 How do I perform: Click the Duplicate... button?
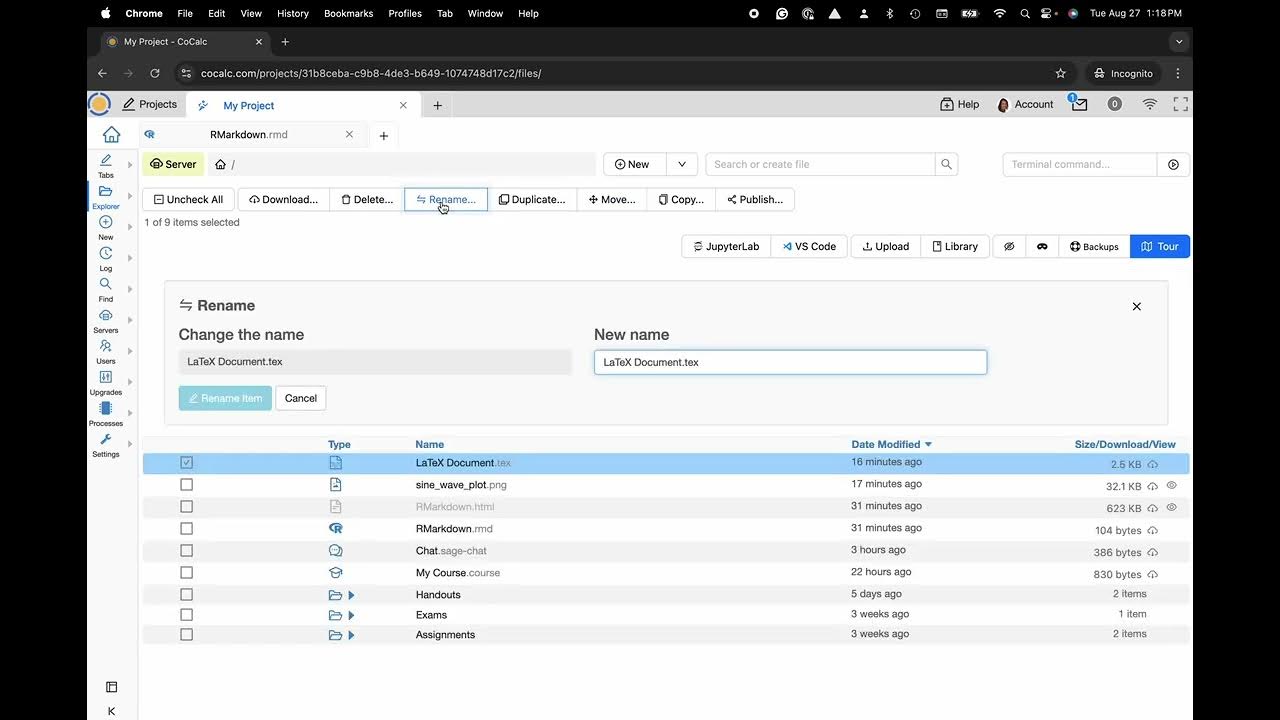click(532, 199)
